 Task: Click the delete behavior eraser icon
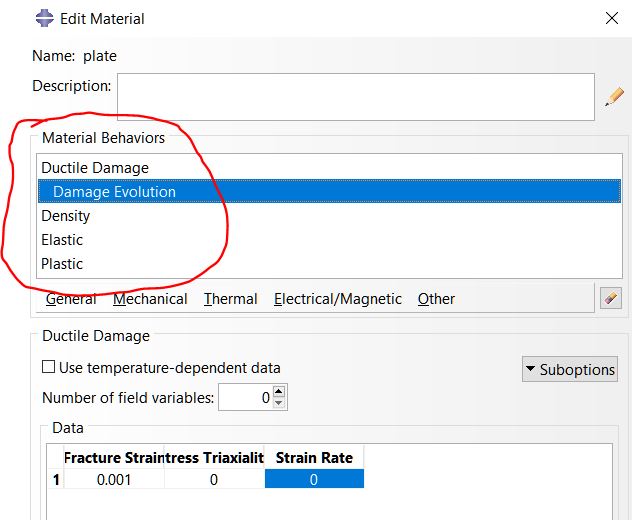(611, 298)
